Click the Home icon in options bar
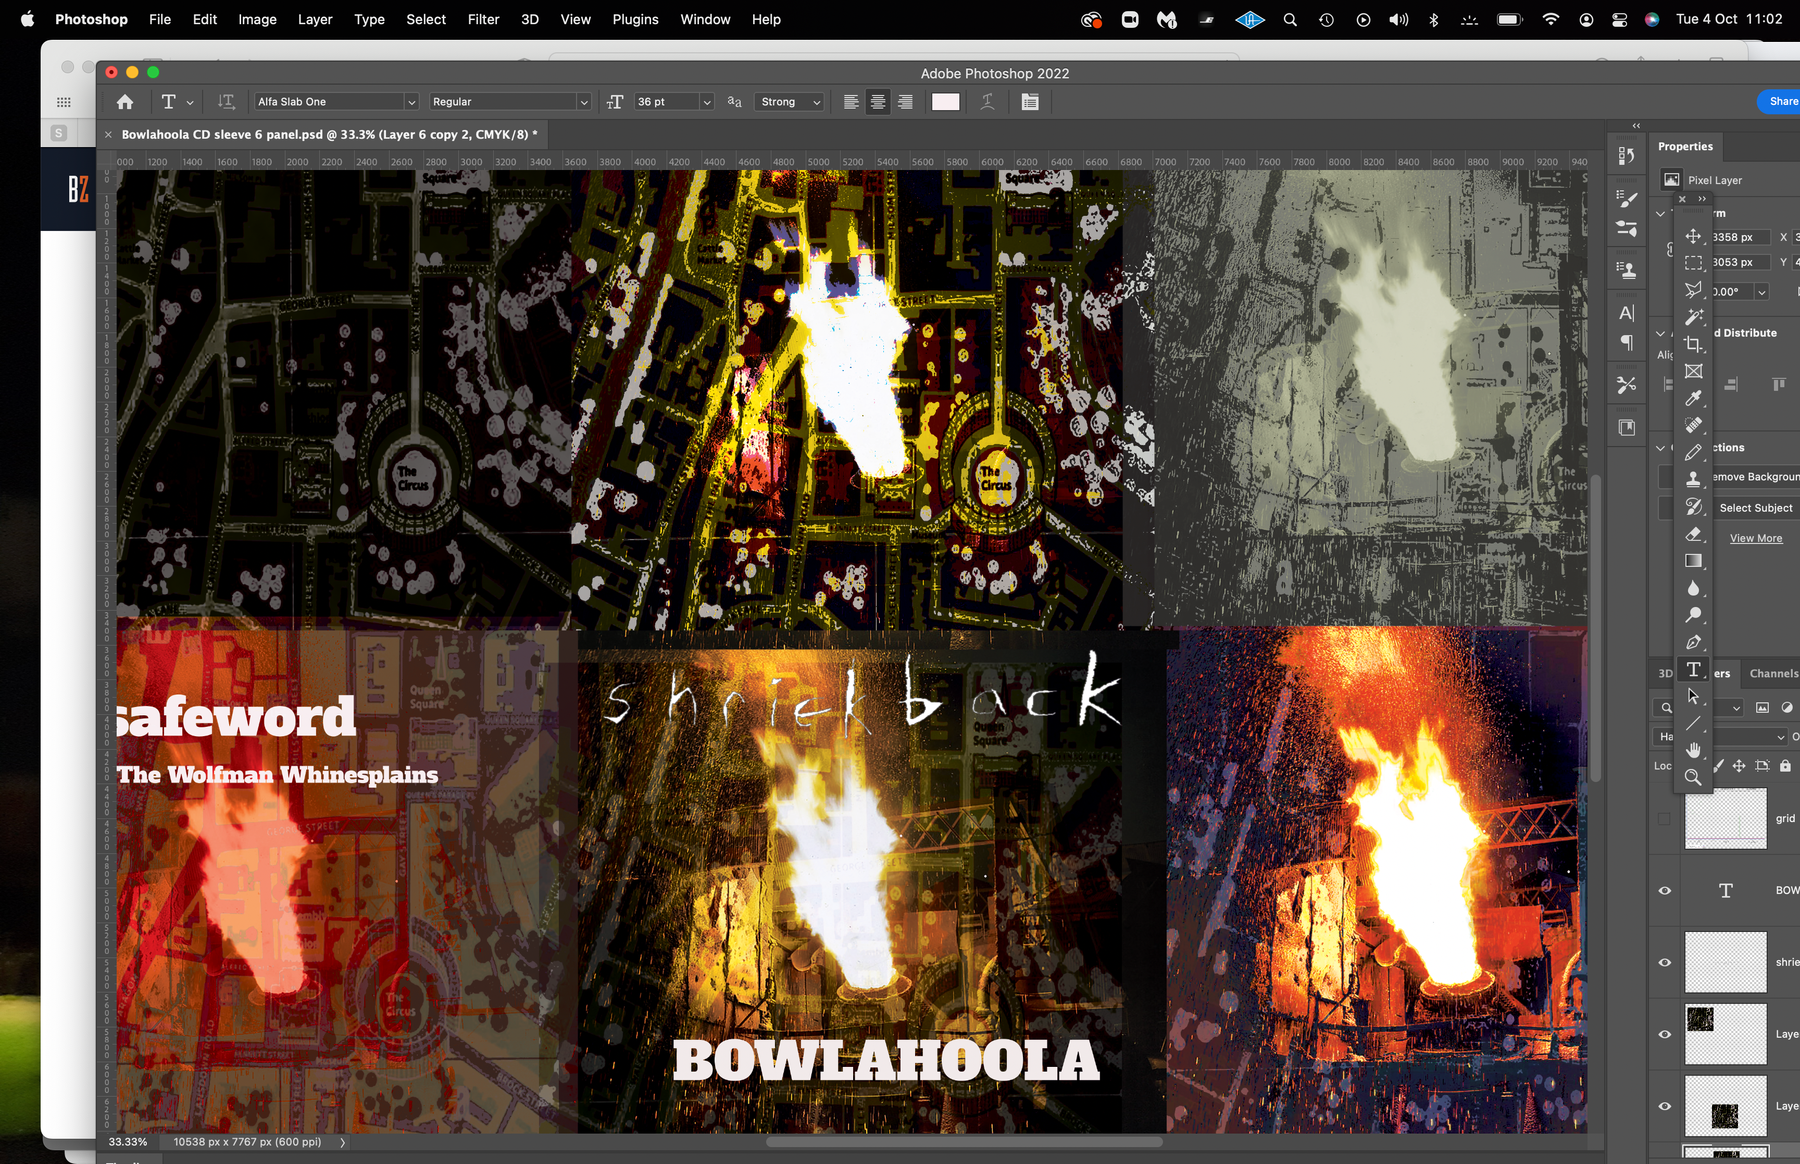This screenshot has width=1800, height=1164. pyautogui.click(x=125, y=102)
